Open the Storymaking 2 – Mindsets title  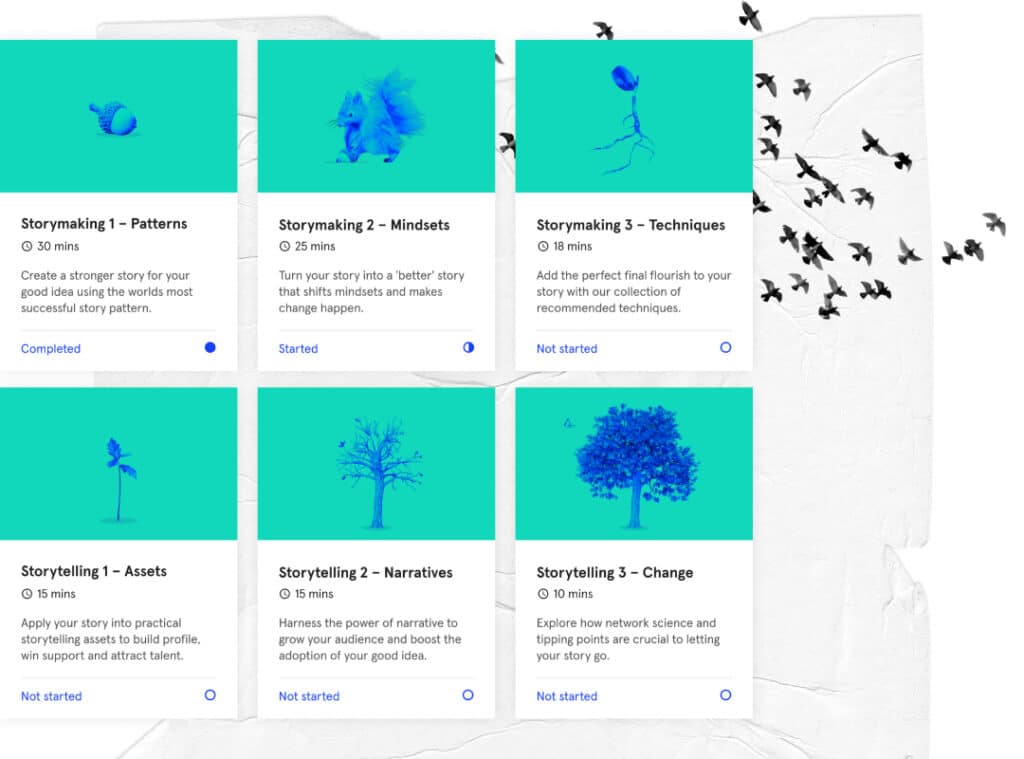coord(364,225)
